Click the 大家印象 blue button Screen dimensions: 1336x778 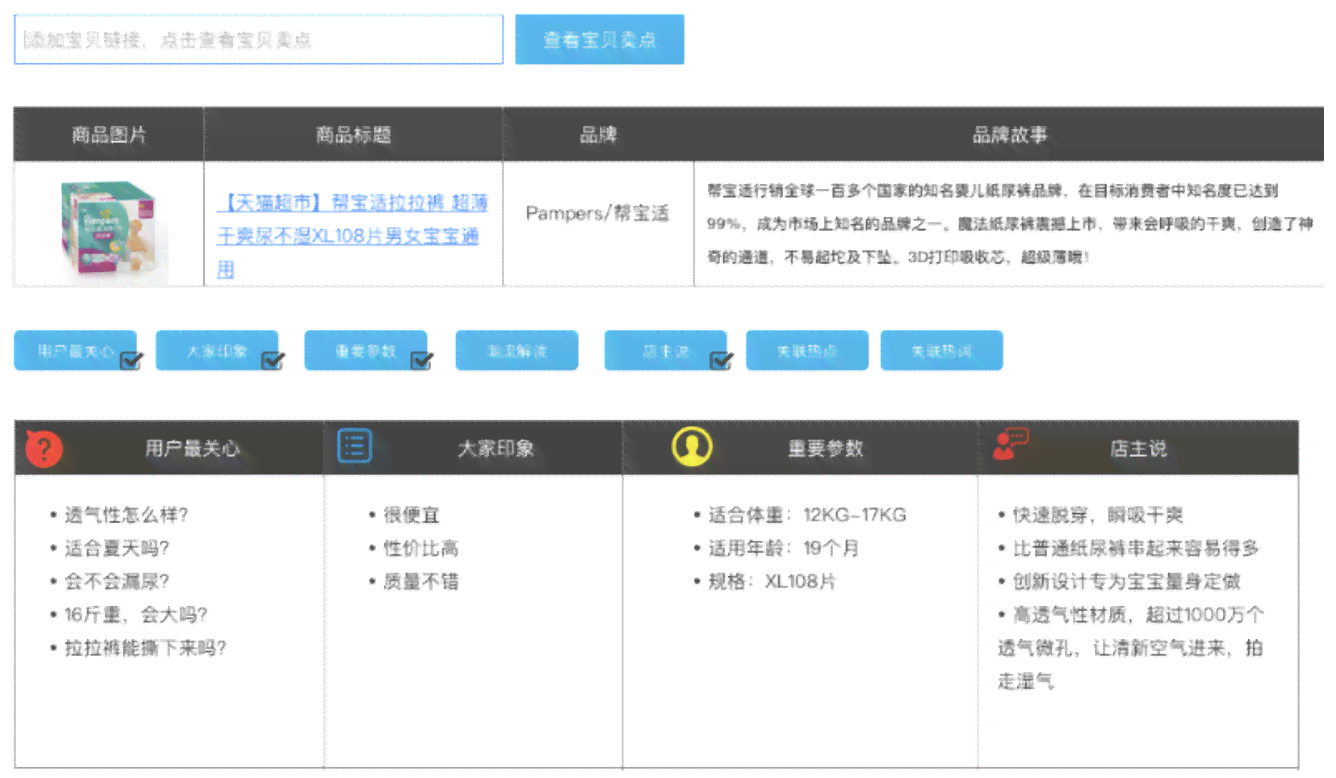[217, 351]
